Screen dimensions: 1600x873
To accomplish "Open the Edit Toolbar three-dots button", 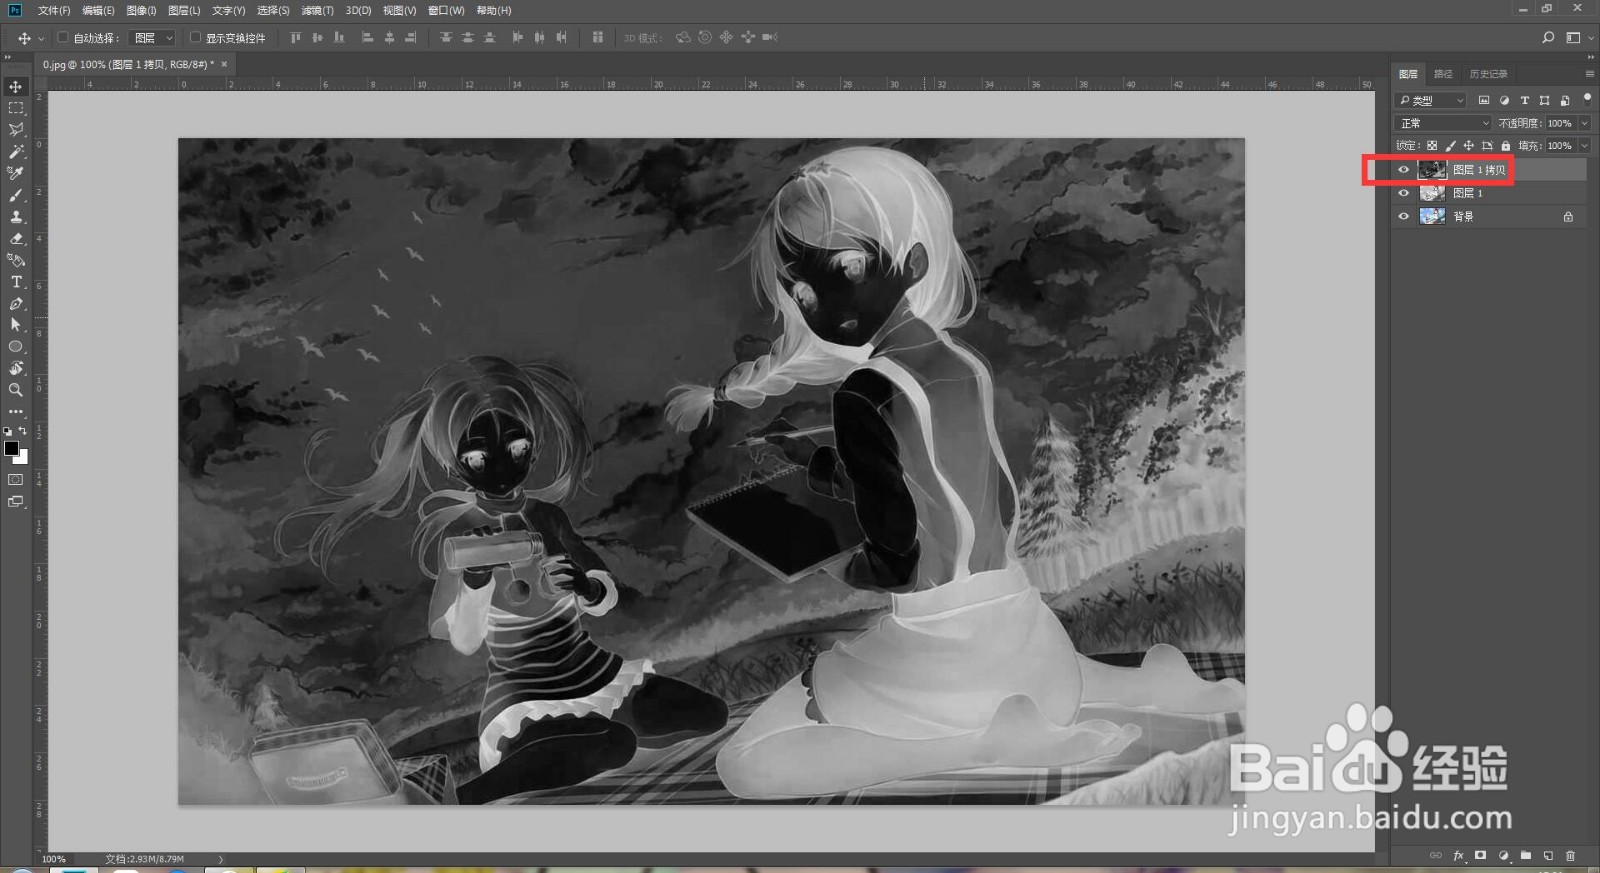I will point(16,411).
